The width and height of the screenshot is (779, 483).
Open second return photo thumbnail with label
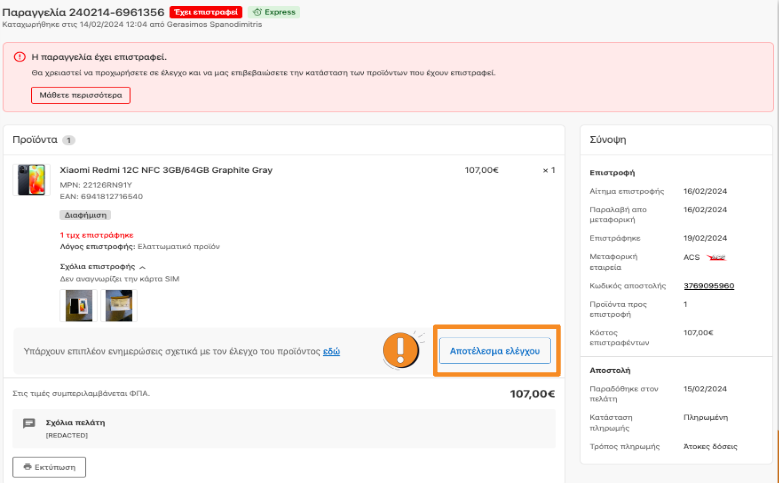(x=119, y=306)
